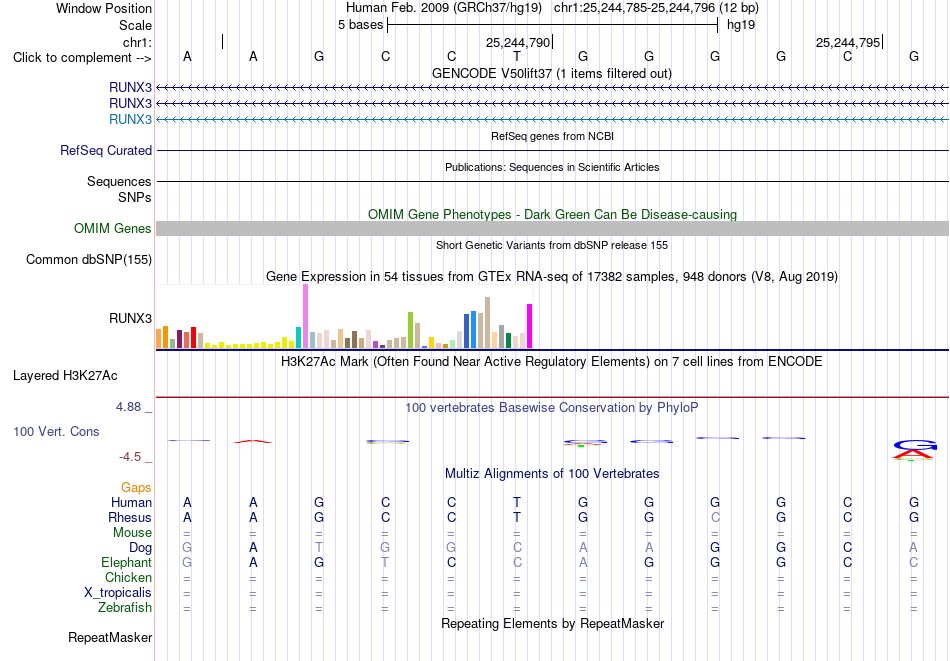Click the tallest violet bar in GTEx chart
This screenshot has height=661, width=950.
[x=305, y=316]
